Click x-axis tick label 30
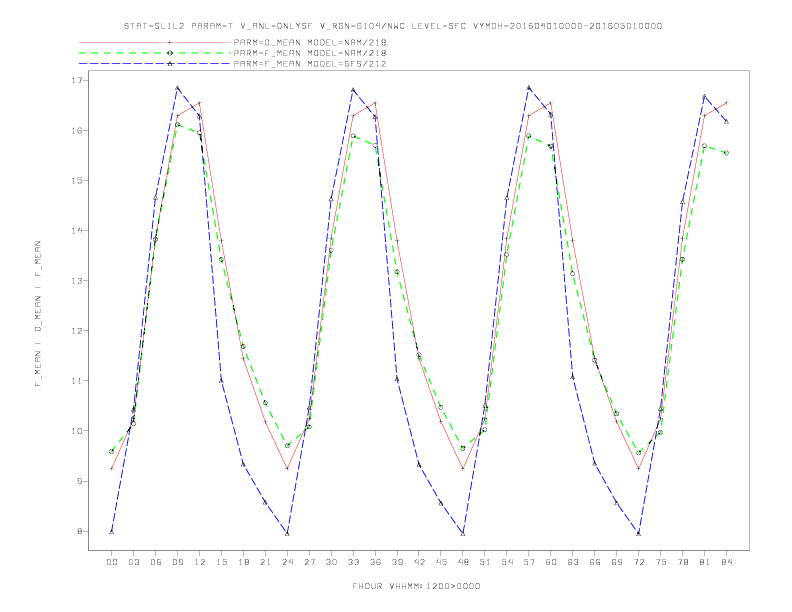The width and height of the screenshot is (792, 612). coord(331,562)
